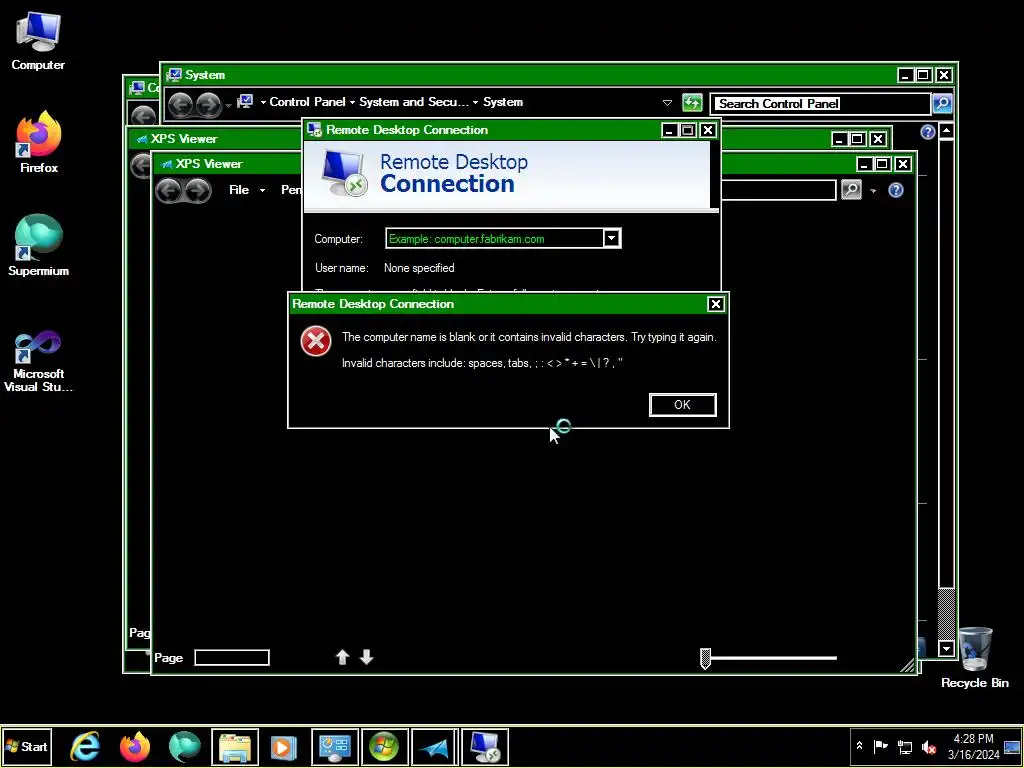Open XPS Viewer help icon
This screenshot has height=768, width=1024.
click(x=896, y=190)
